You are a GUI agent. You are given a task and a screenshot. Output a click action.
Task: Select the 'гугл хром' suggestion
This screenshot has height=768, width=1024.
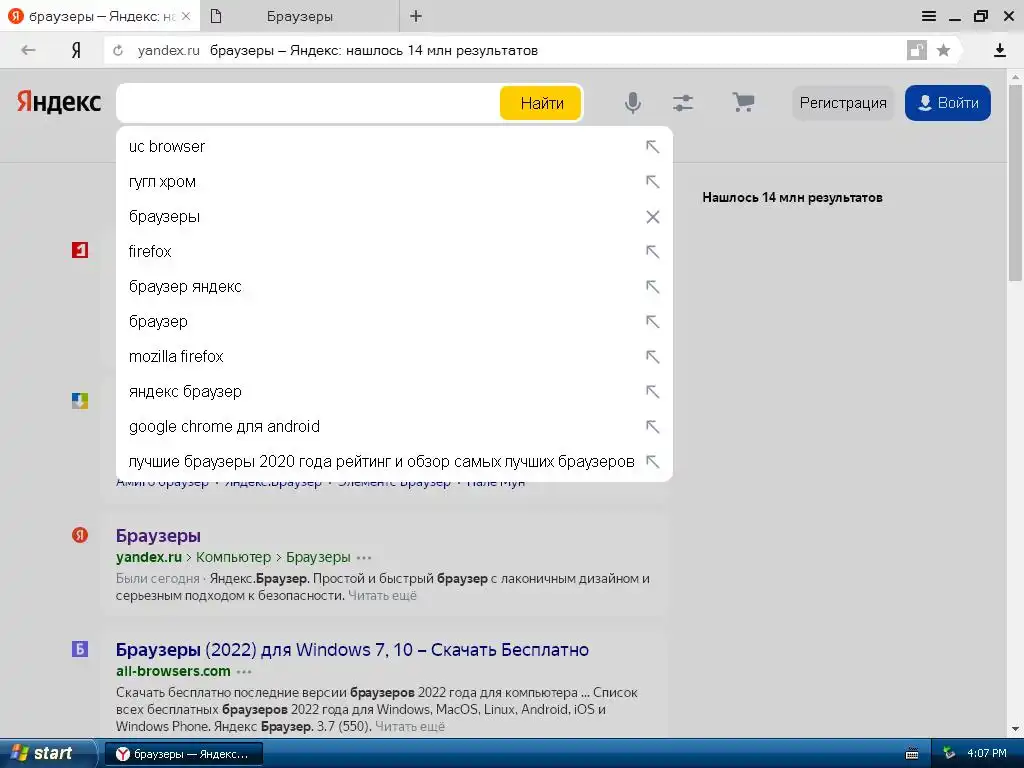pyautogui.click(x=394, y=182)
